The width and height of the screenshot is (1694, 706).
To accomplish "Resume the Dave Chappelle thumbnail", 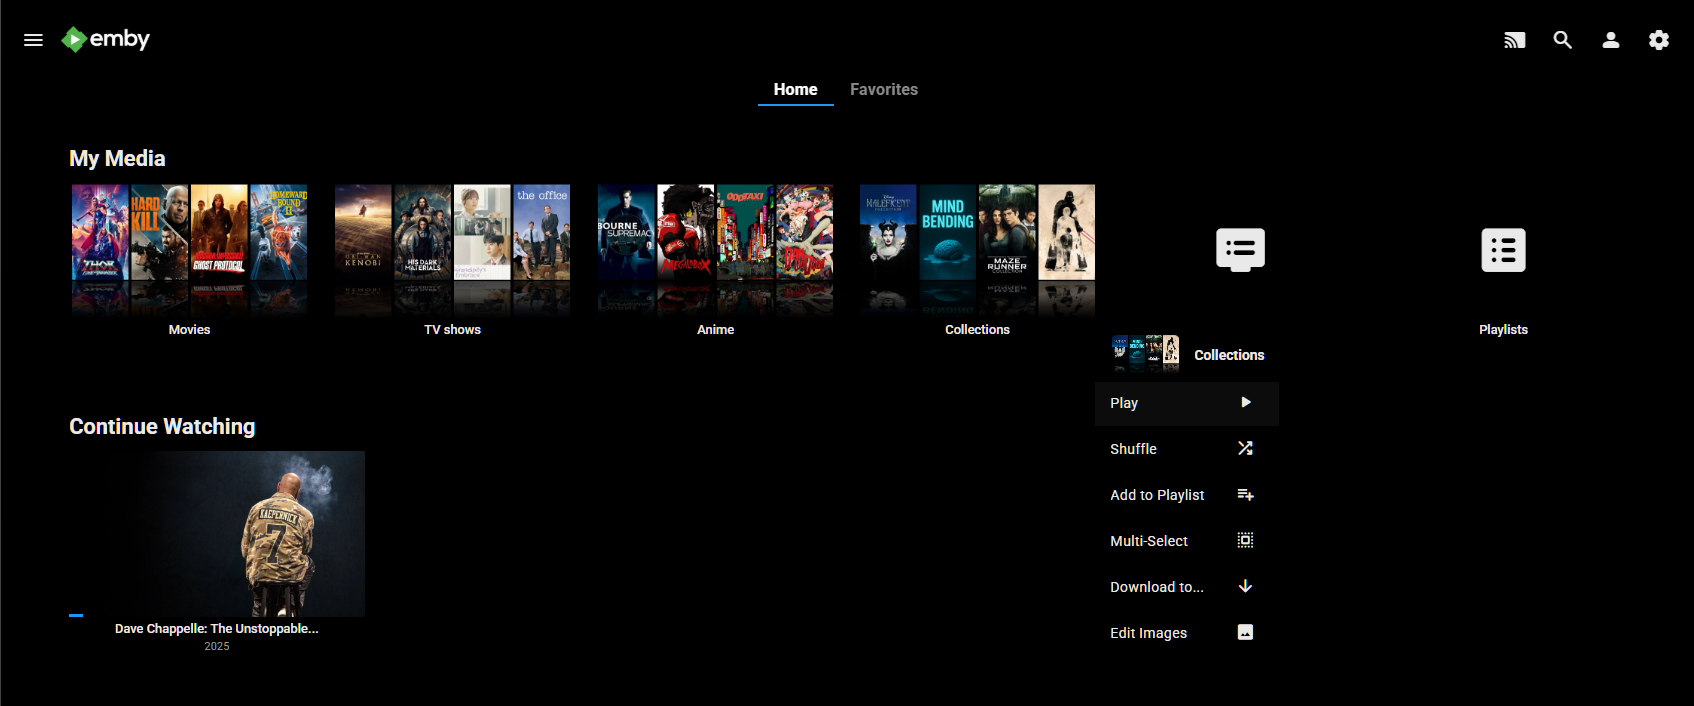I will click(x=217, y=533).
